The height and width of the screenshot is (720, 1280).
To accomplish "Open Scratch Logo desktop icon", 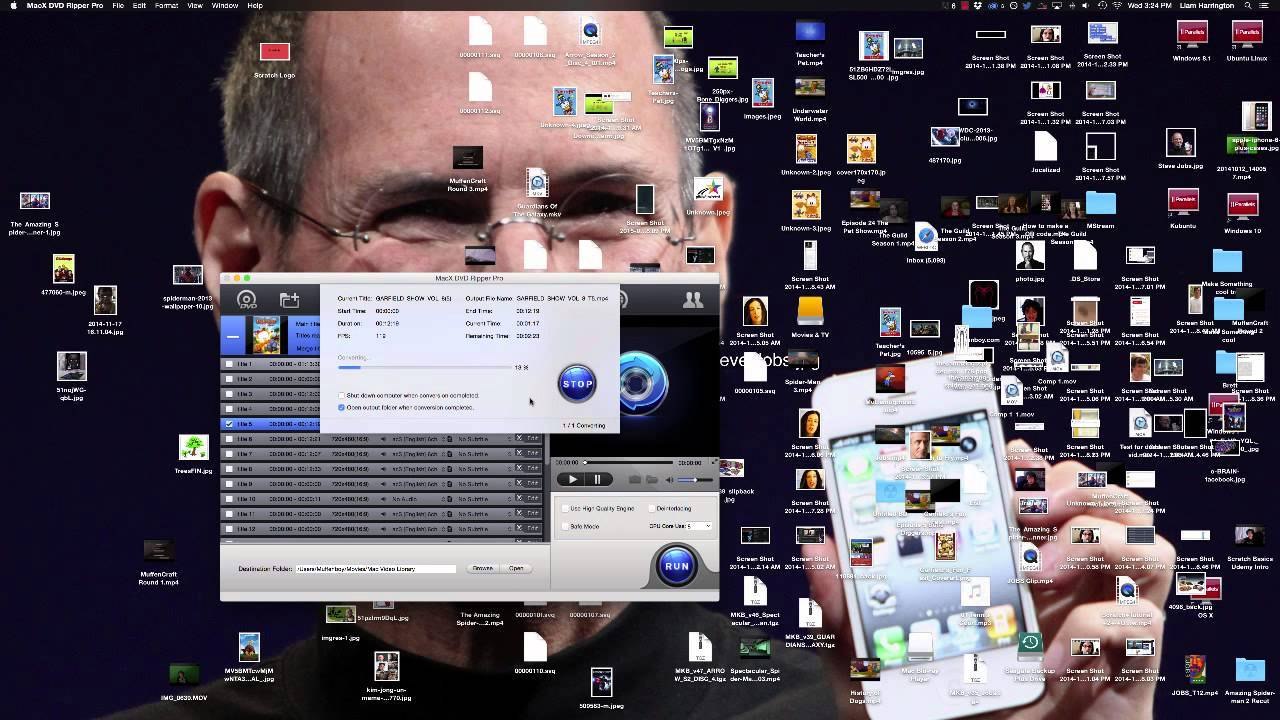I will 274,52.
